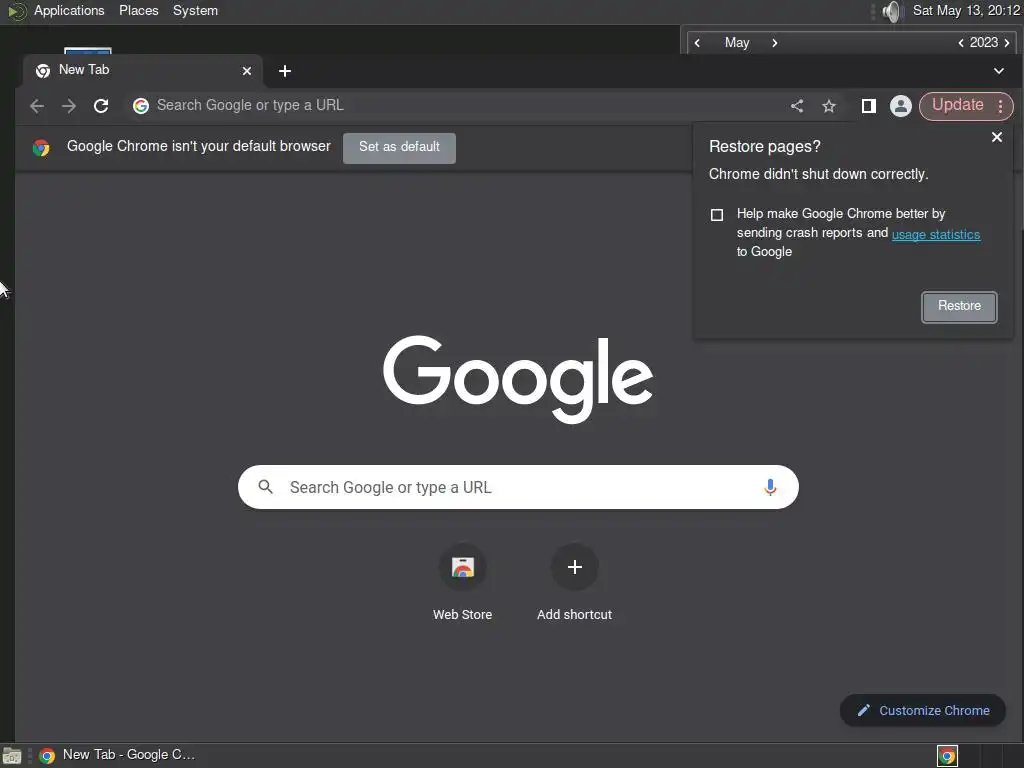This screenshot has width=1024, height=768.
Task: Click the Restore button
Action: [x=959, y=307]
